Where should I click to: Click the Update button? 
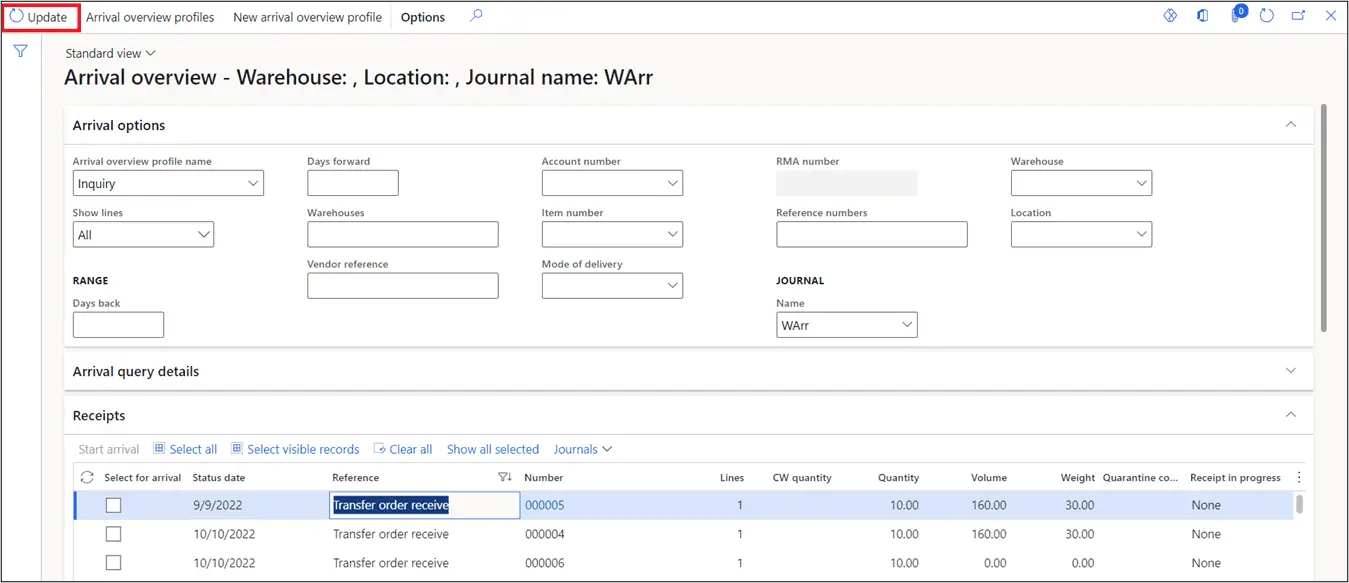41,16
